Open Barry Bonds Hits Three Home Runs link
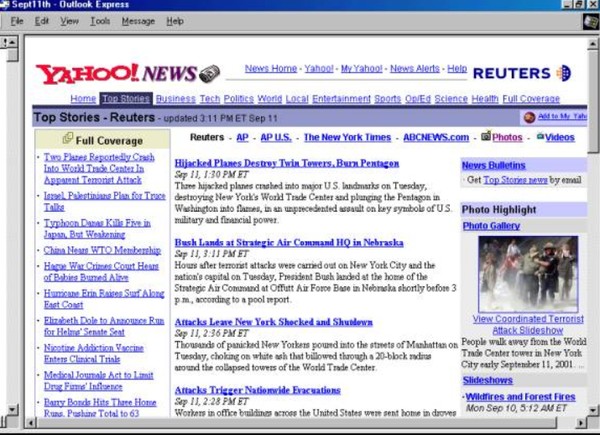This screenshot has width=600, height=435. [100, 408]
